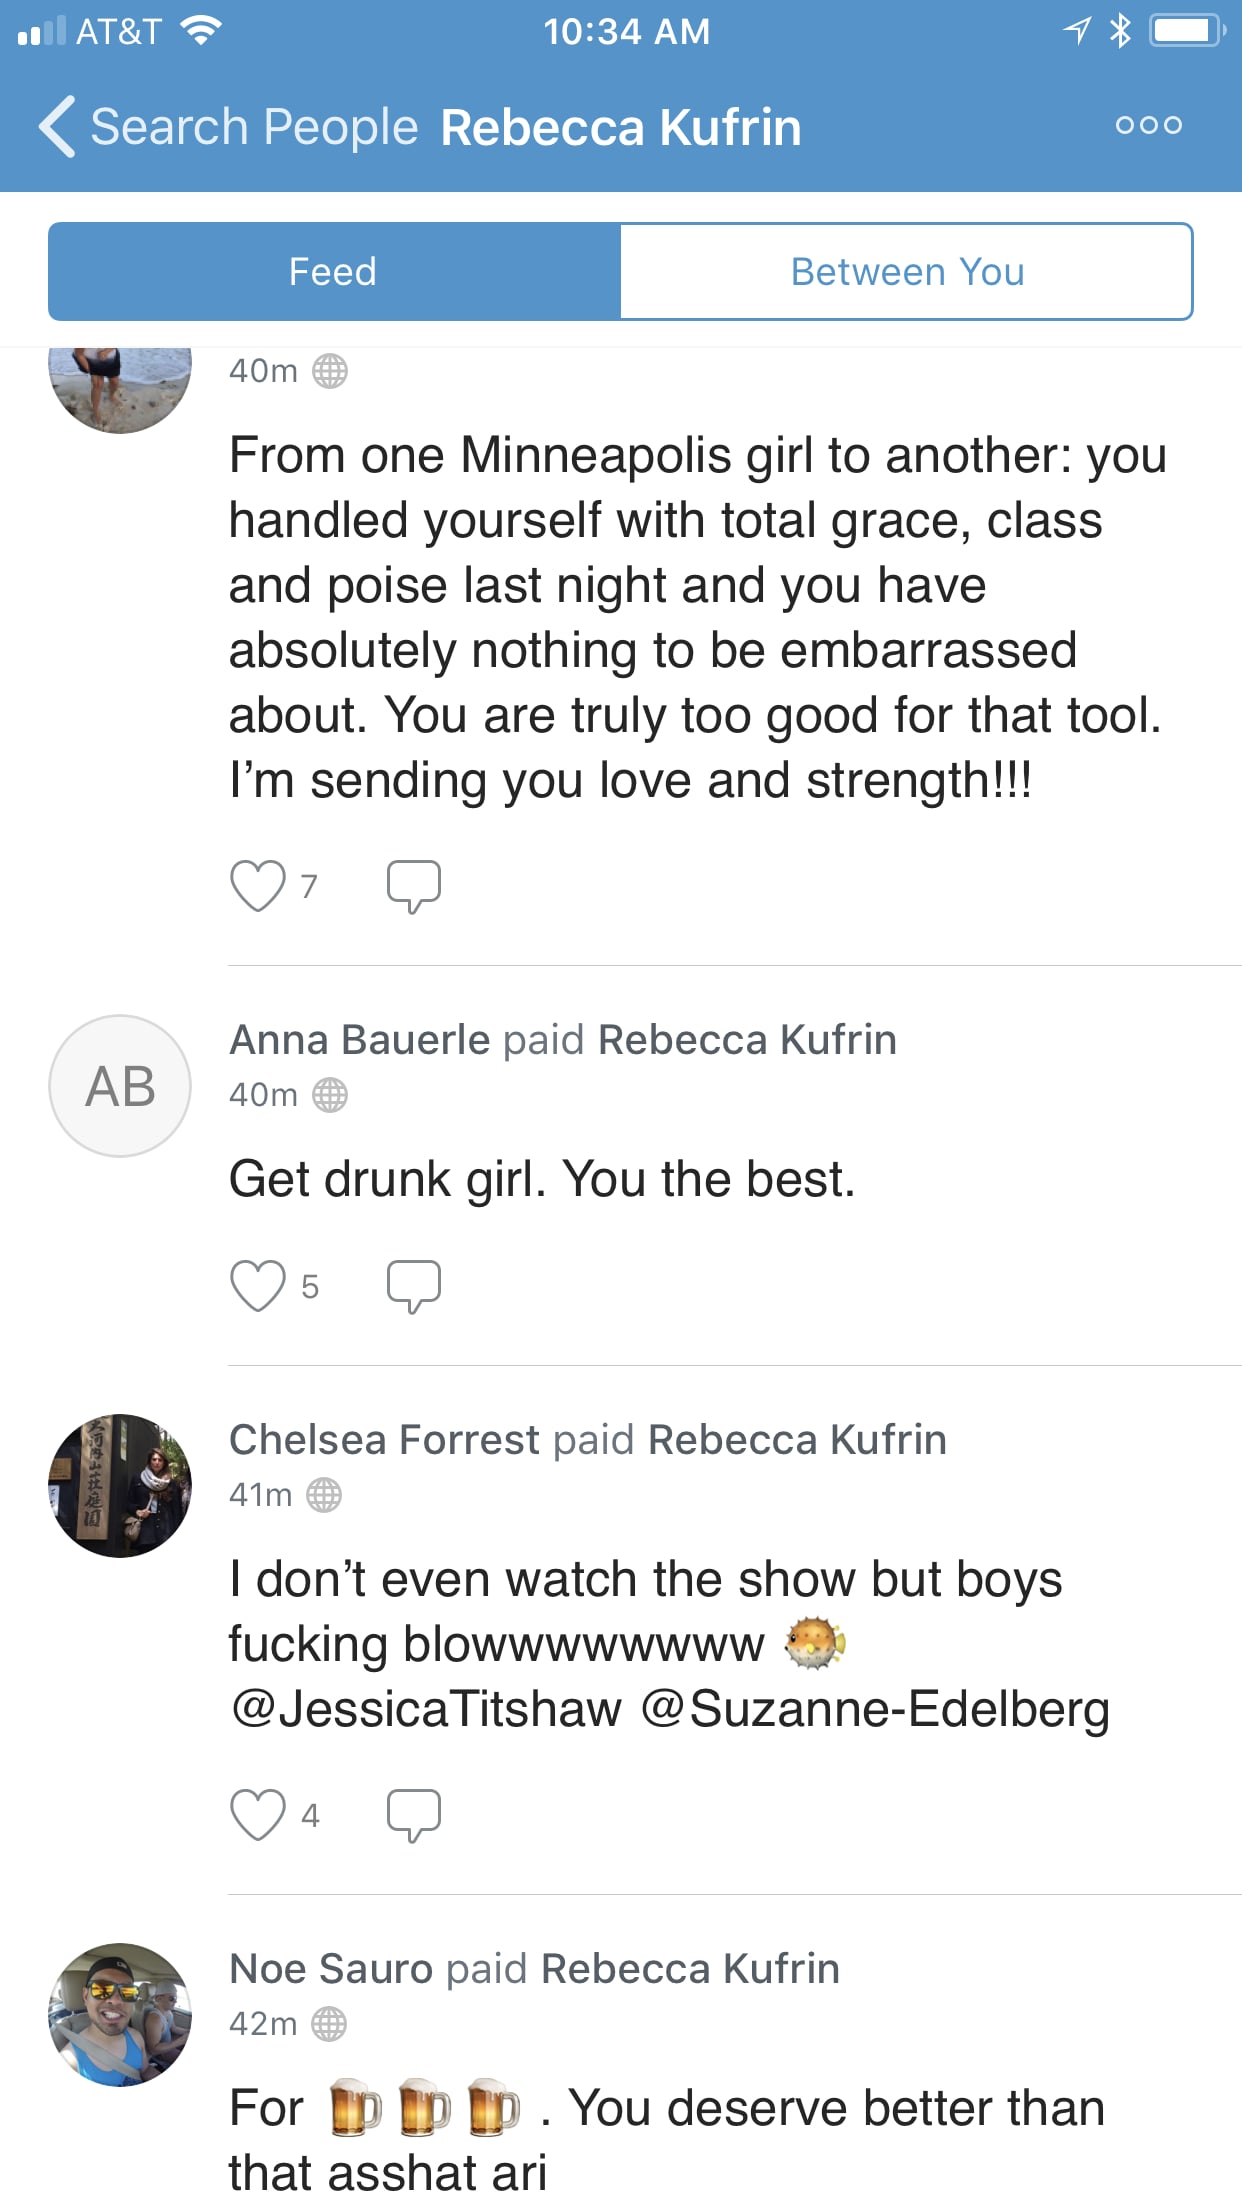Tap the Search People back link
The height and width of the screenshot is (2208, 1242).
click(254, 127)
